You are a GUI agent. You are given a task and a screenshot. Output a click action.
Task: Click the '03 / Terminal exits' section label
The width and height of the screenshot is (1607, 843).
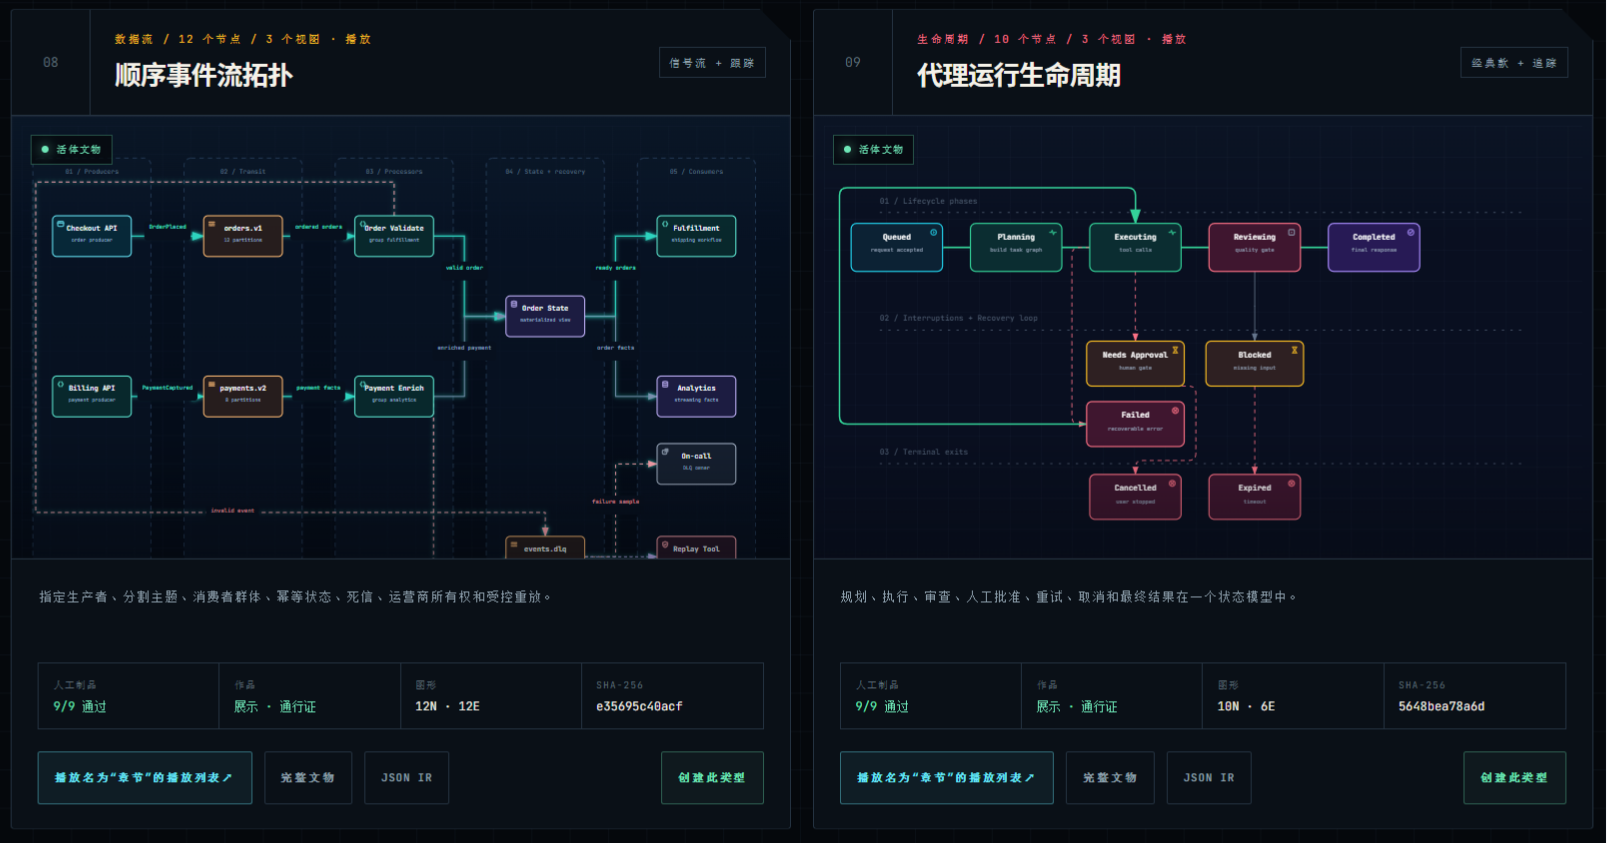(924, 452)
